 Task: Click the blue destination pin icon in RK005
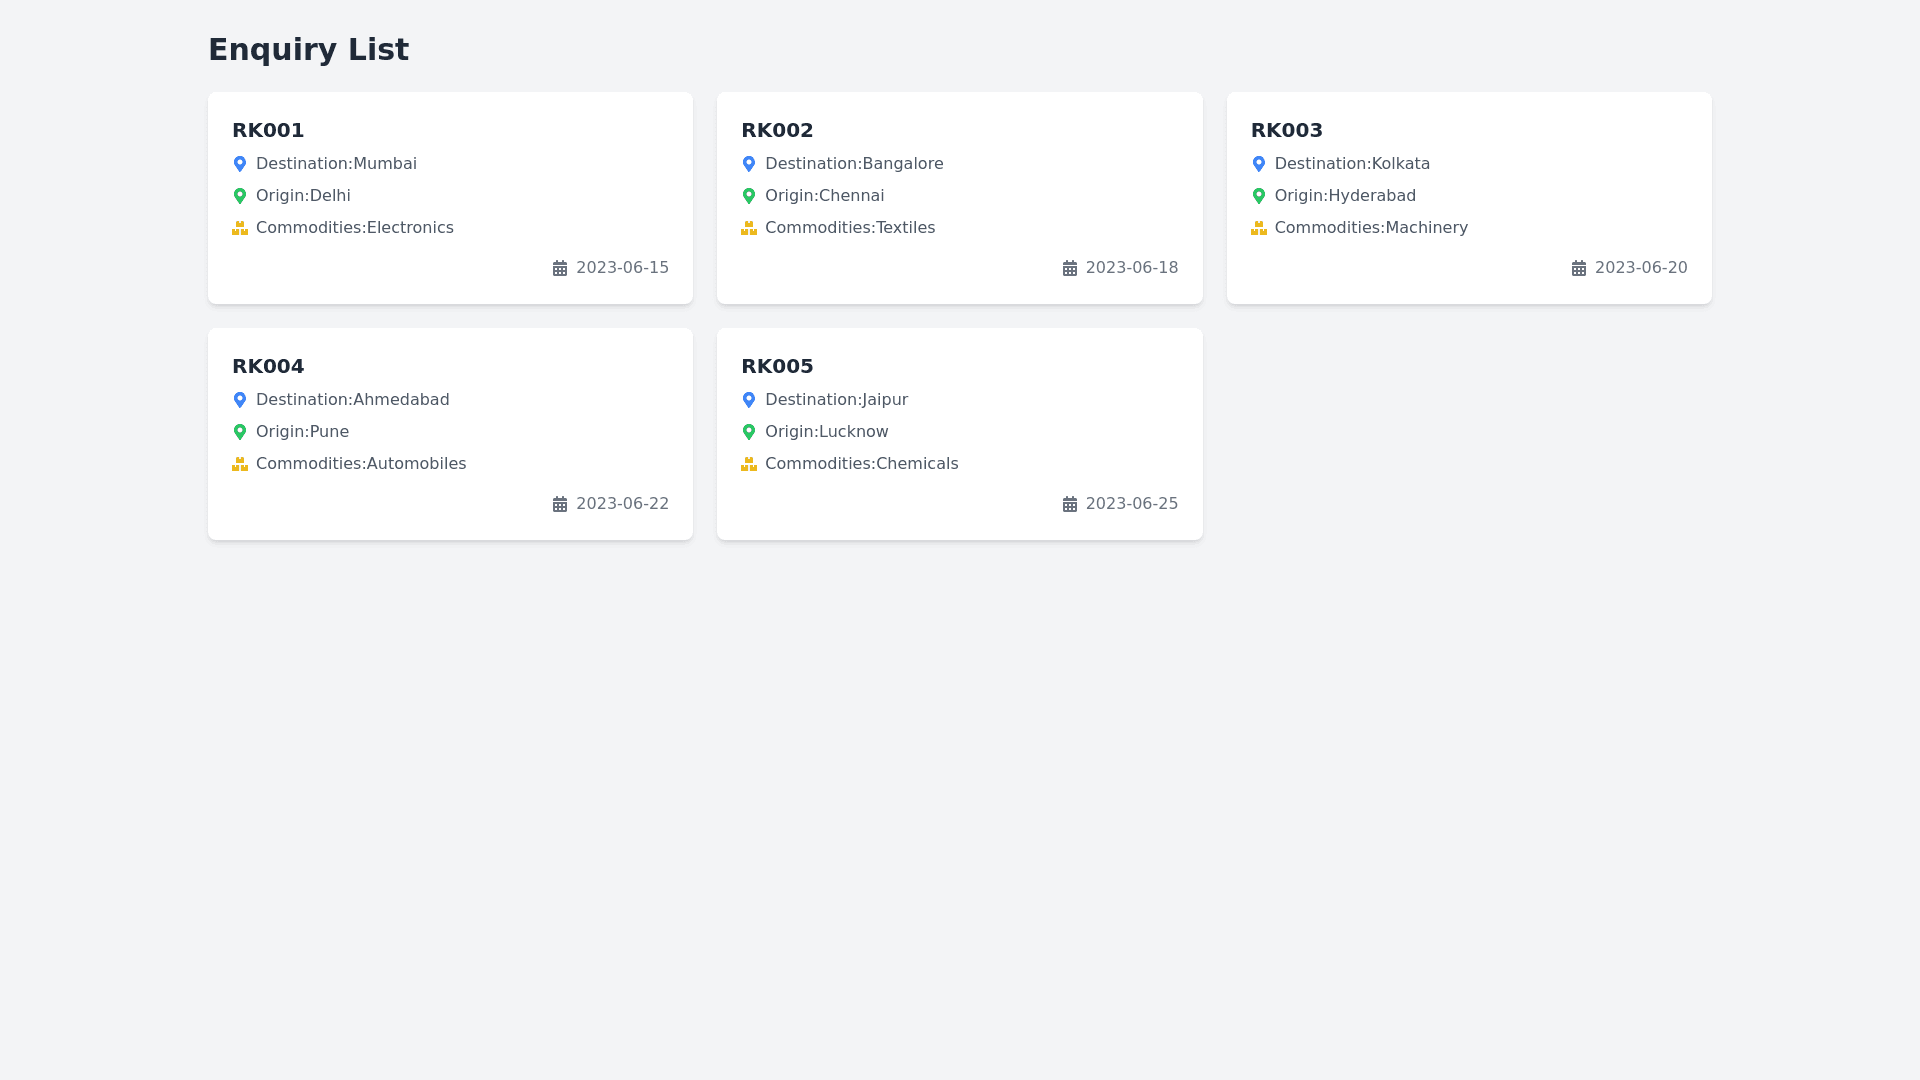(748, 400)
